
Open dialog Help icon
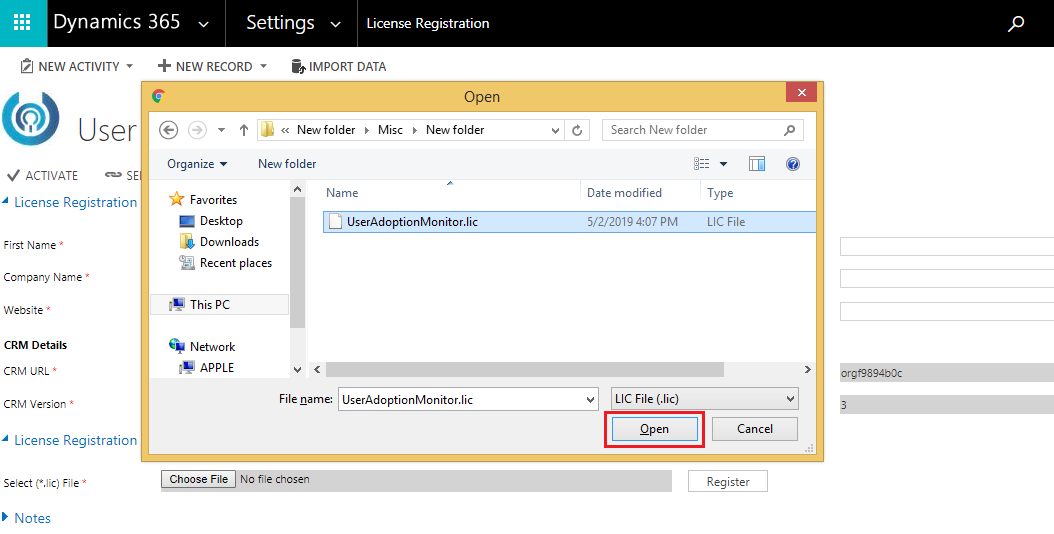793,163
